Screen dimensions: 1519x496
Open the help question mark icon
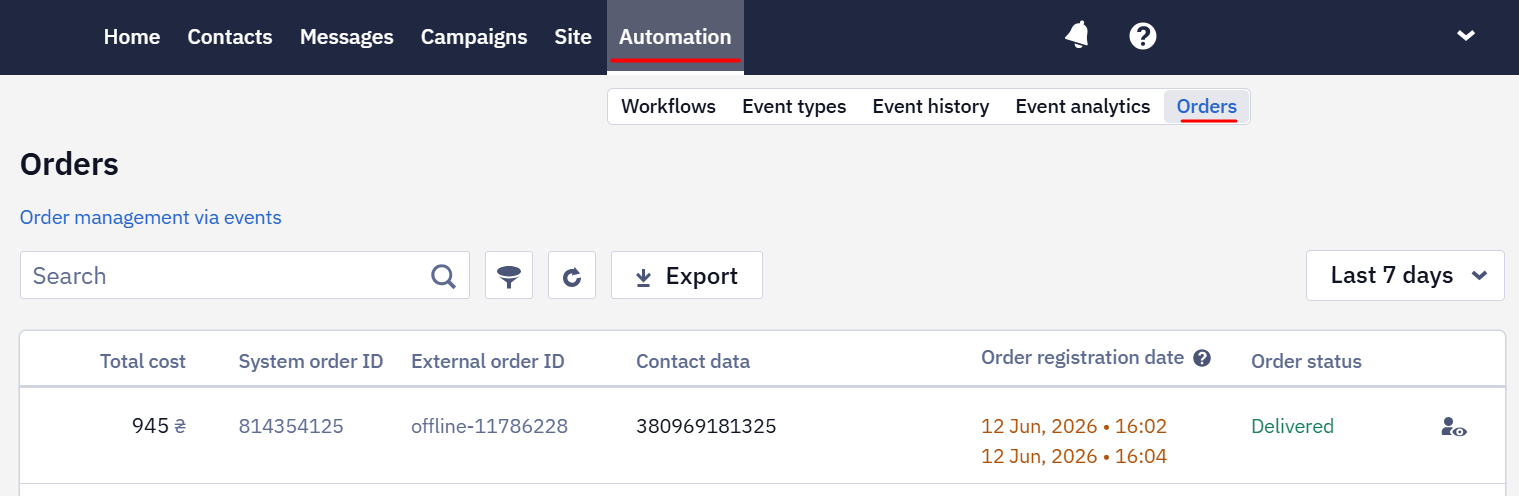pyautogui.click(x=1143, y=36)
